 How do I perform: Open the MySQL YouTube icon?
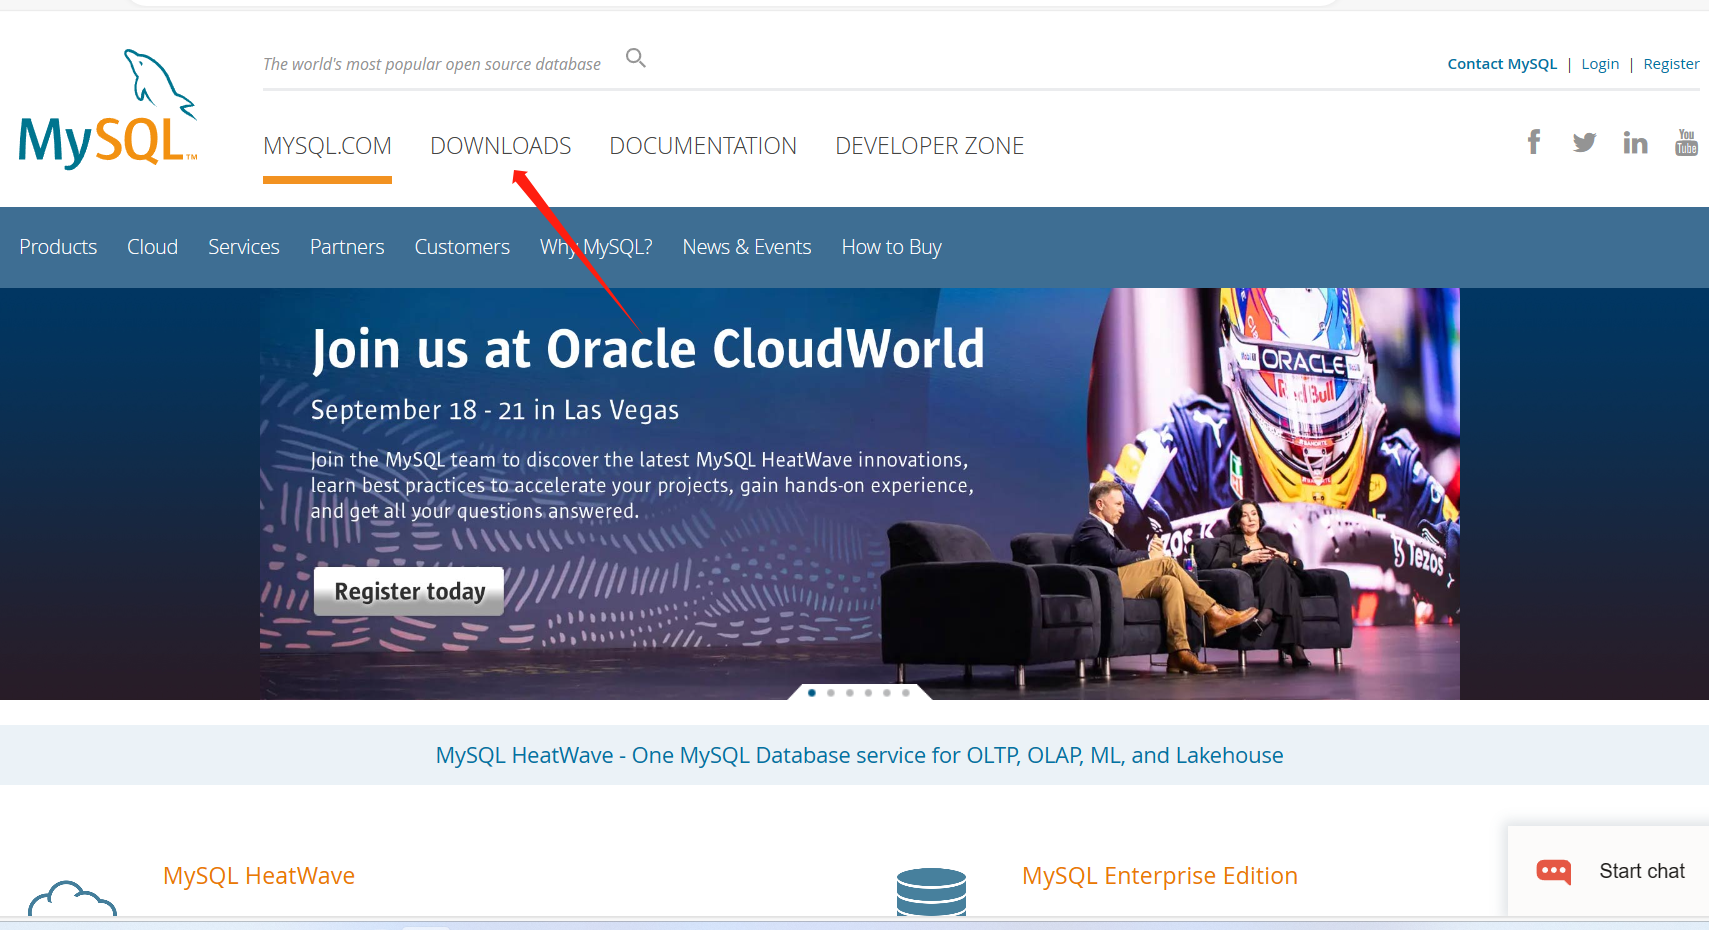point(1686,142)
